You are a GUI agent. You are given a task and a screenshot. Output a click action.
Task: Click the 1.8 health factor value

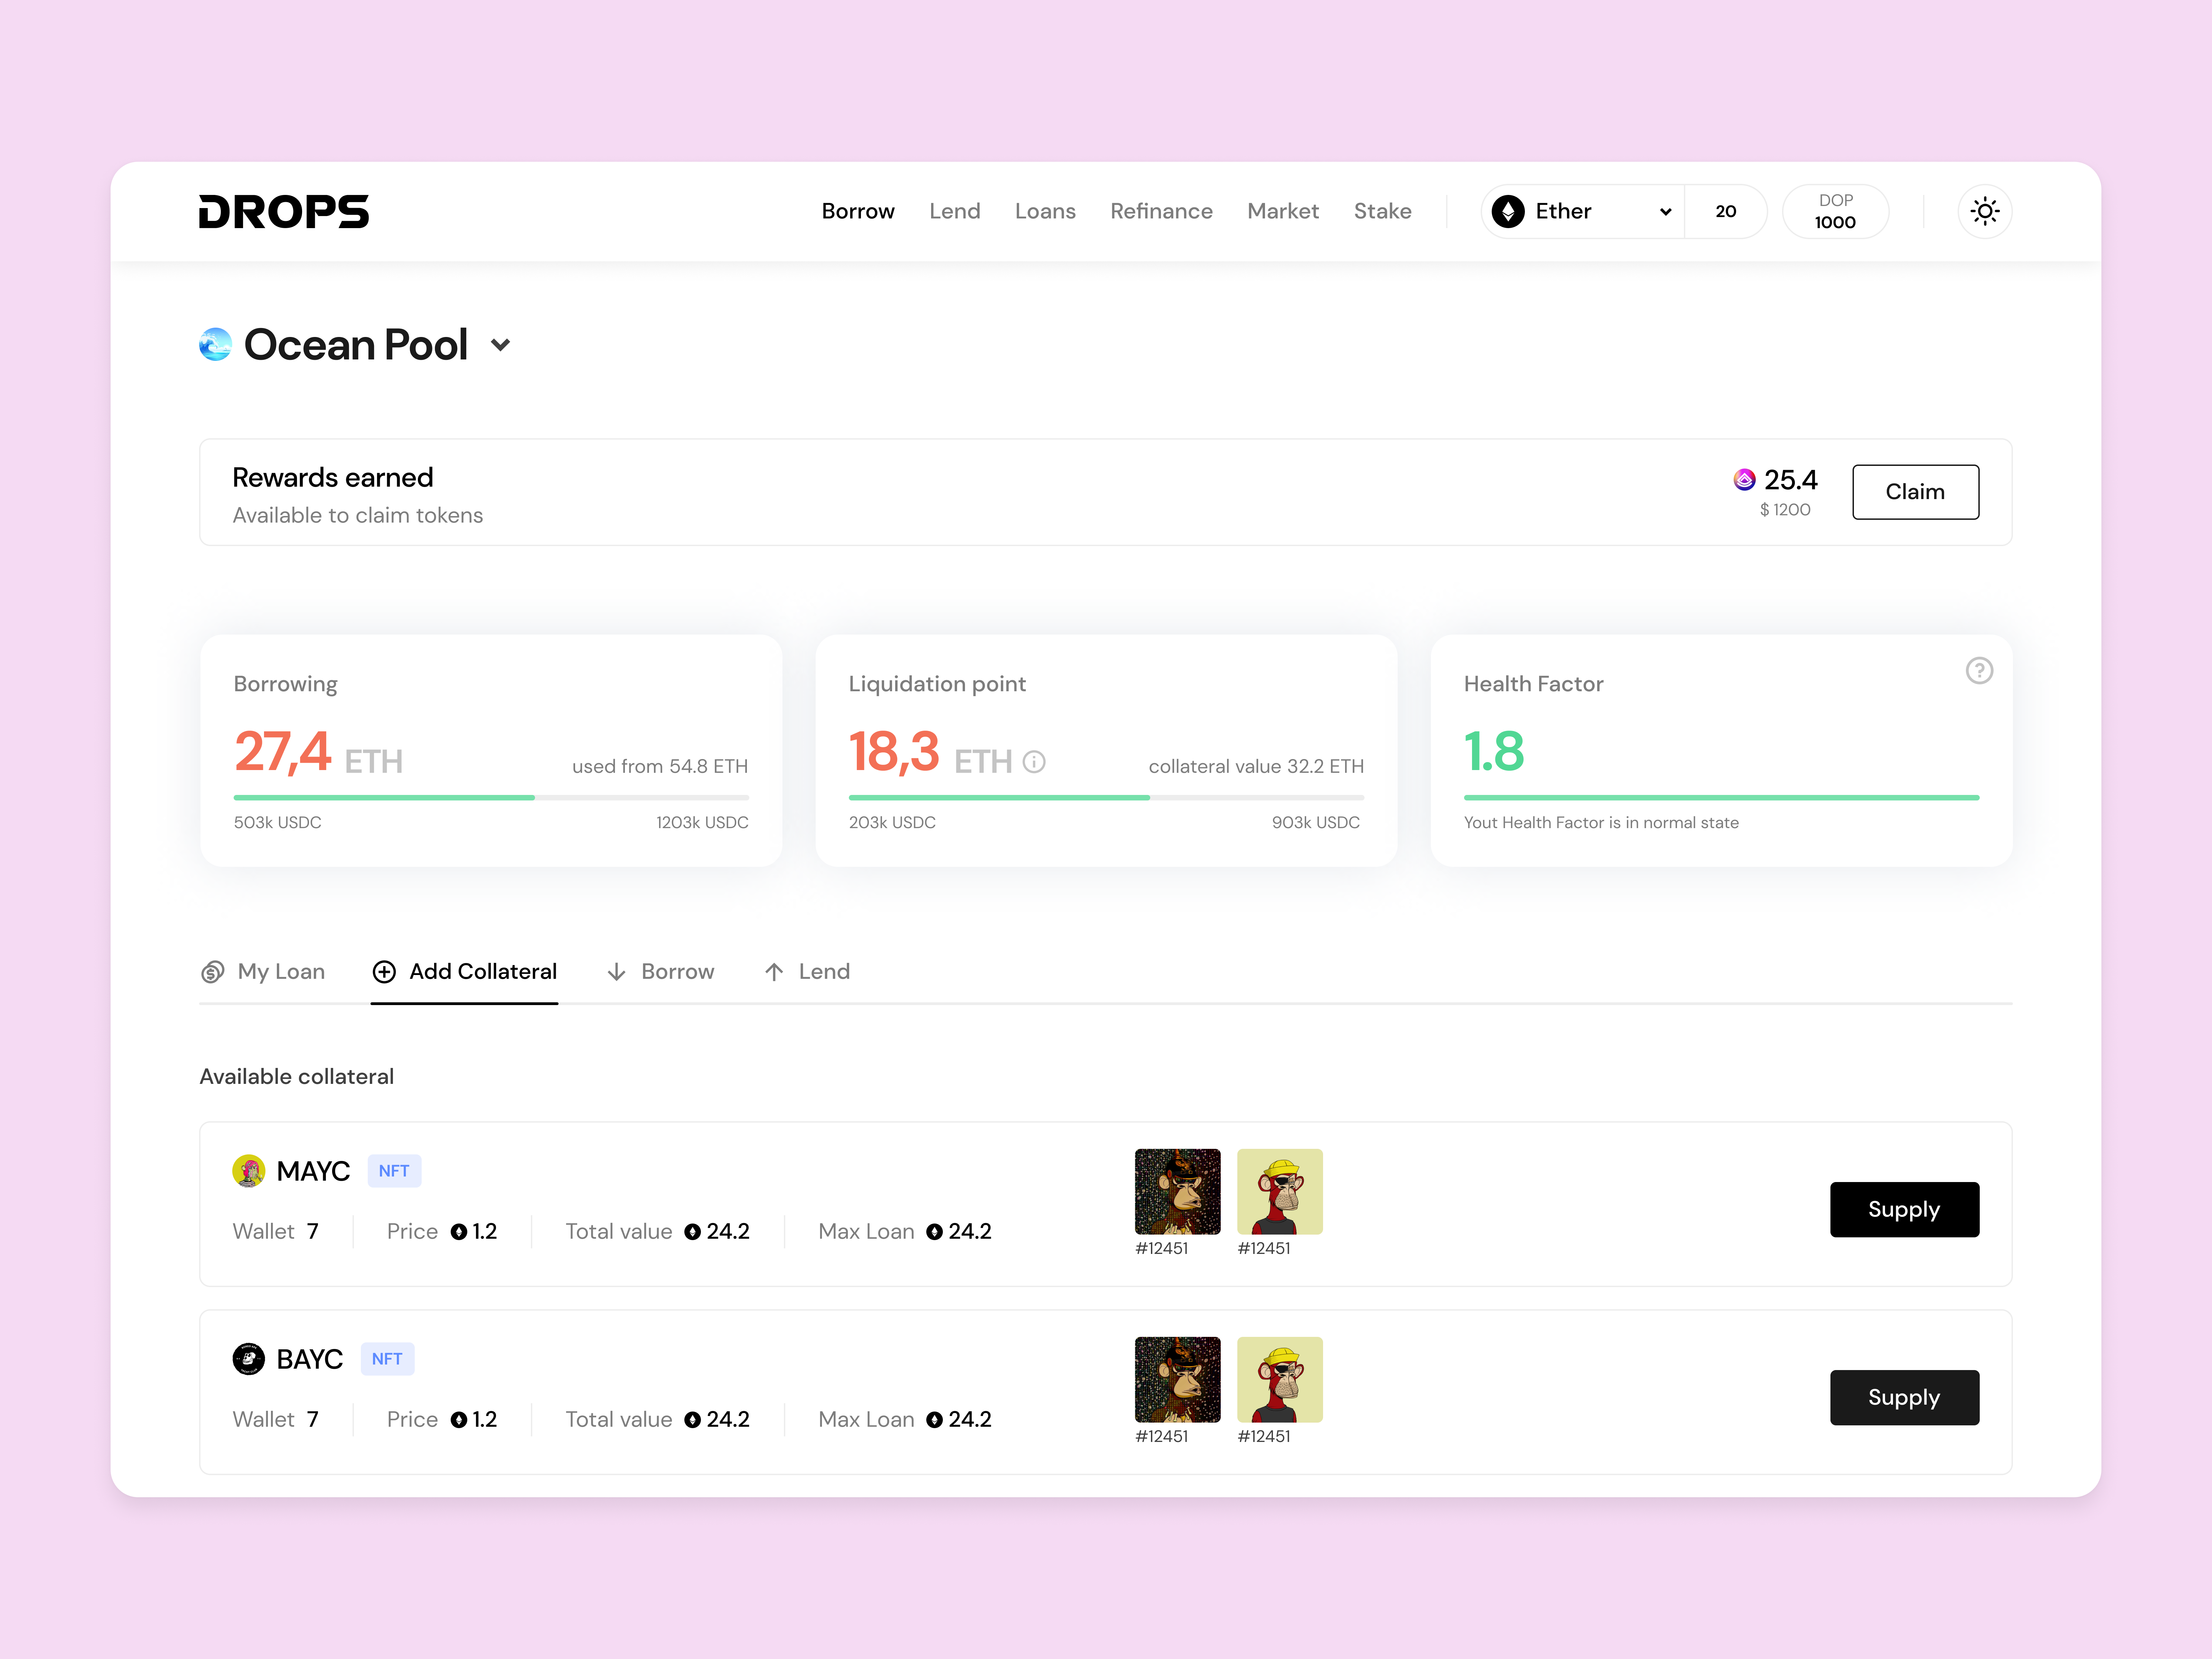pyautogui.click(x=1494, y=752)
